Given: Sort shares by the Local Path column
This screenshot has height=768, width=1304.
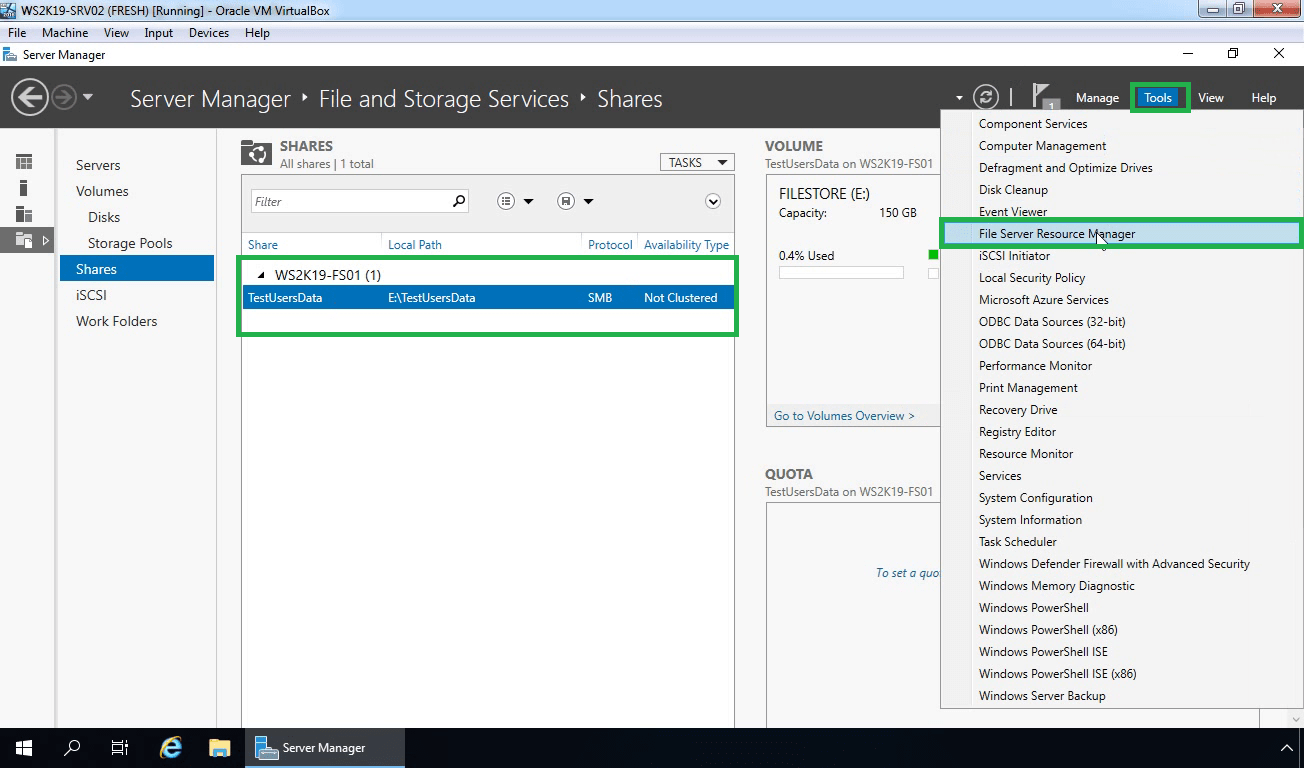Looking at the screenshot, I should tap(415, 243).
